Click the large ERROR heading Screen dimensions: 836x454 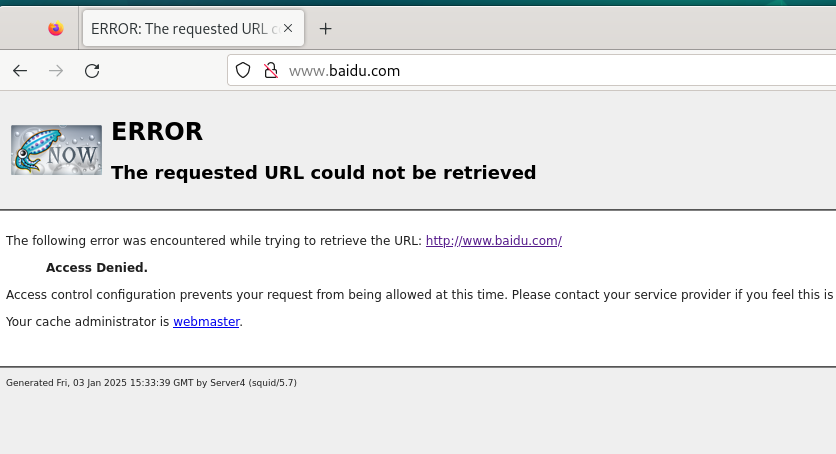[x=157, y=131]
